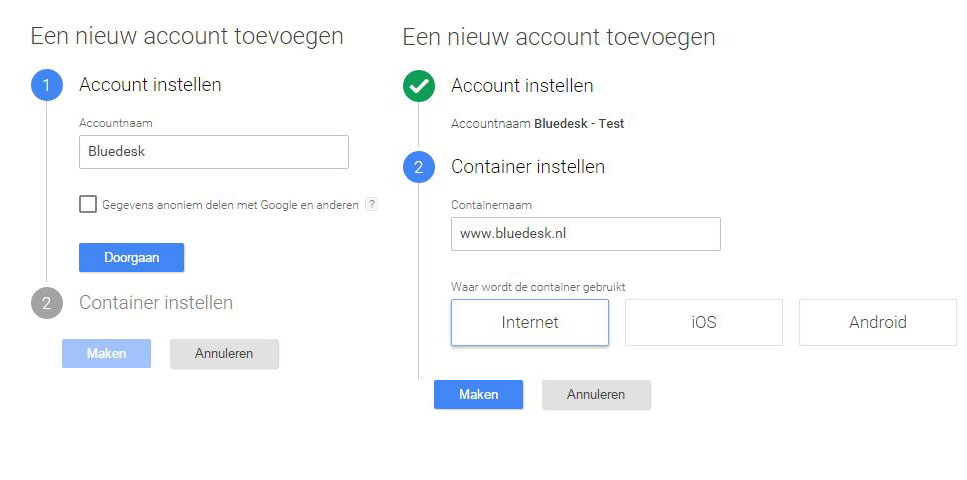Open the question mark help icon

pos(371,204)
